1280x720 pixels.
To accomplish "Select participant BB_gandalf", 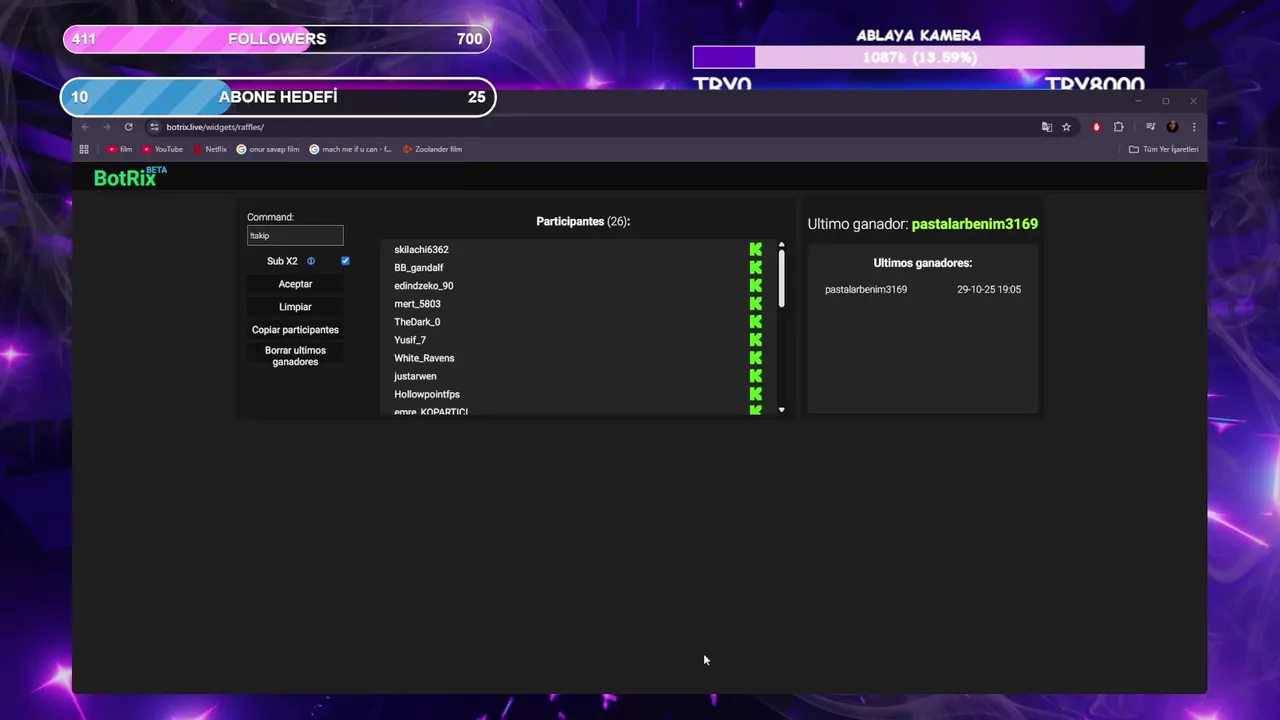I will click(418, 268).
